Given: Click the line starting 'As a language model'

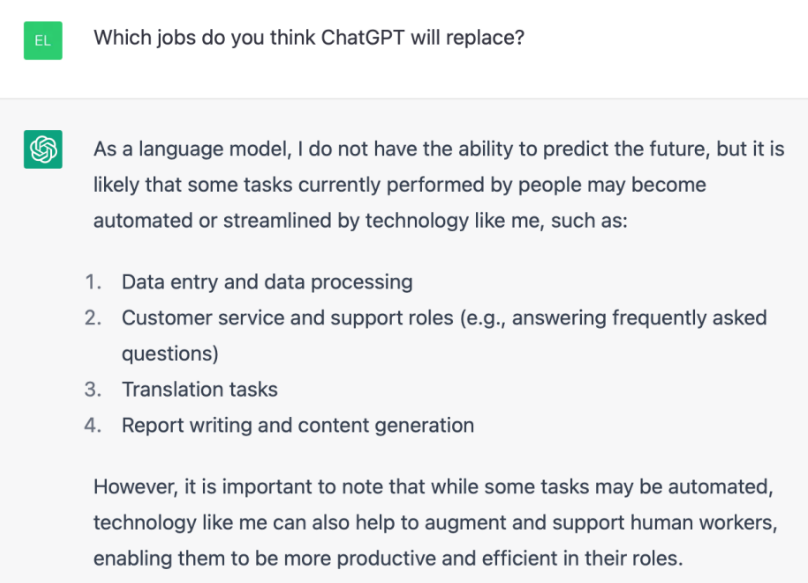Looking at the screenshot, I should tap(438, 150).
